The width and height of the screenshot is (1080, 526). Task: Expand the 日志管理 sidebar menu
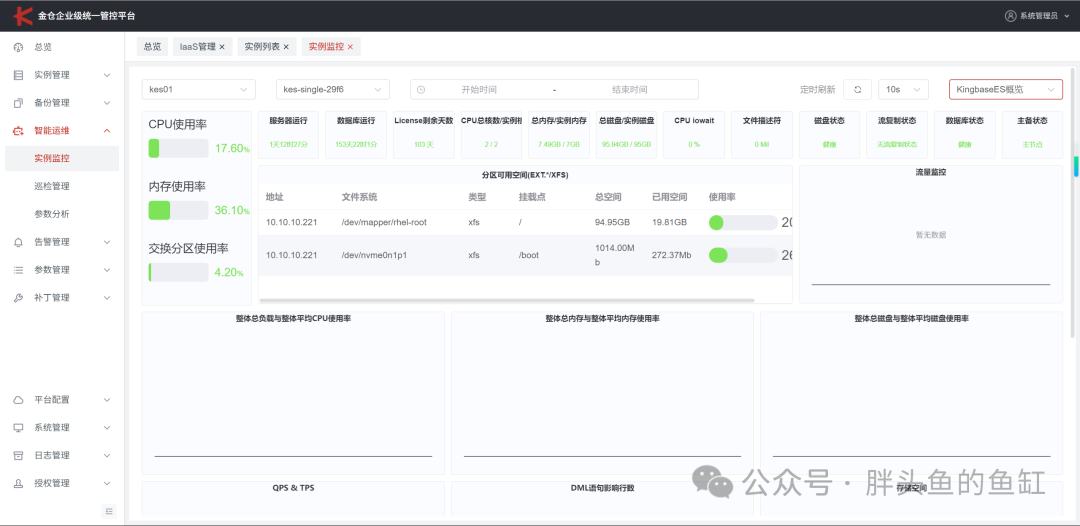(62, 455)
